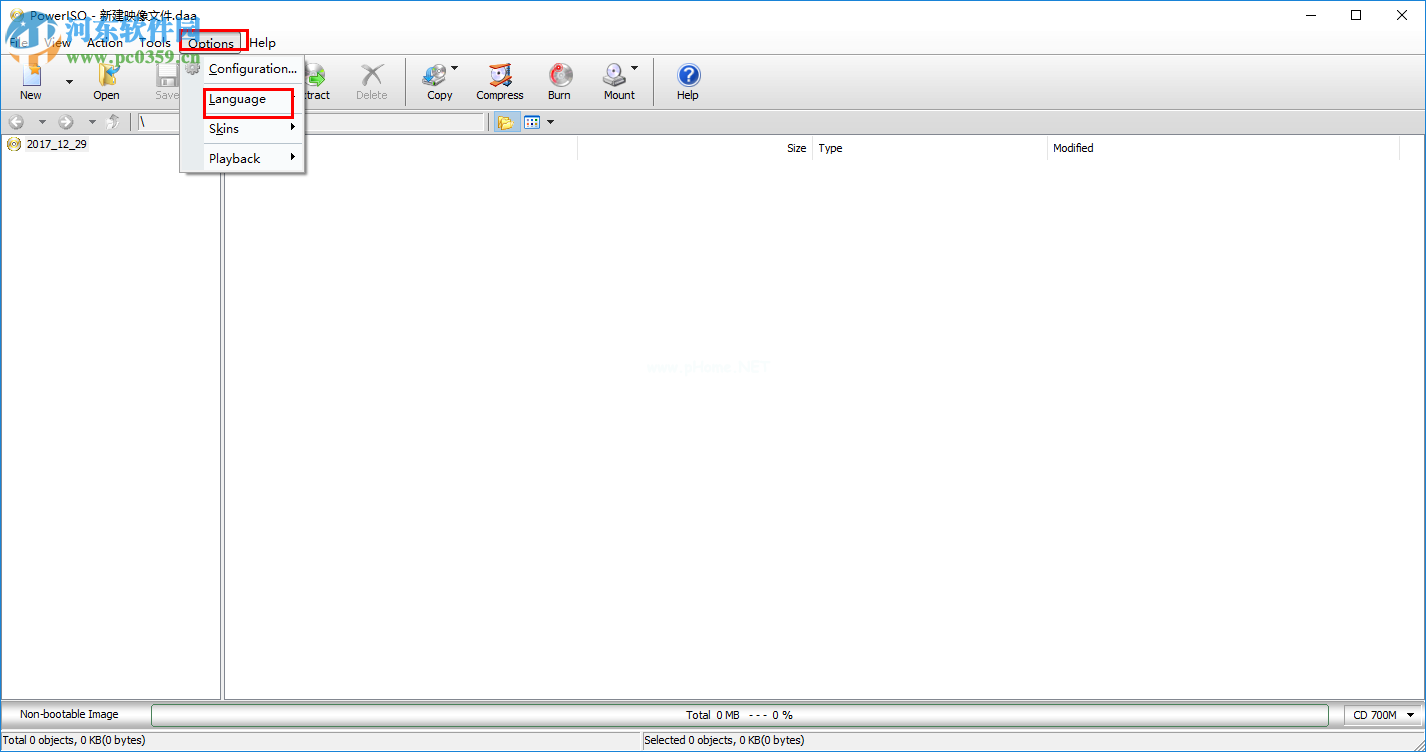Click the Selected 0 objects status text
Image resolution: width=1426 pixels, height=752 pixels.
tap(724, 740)
